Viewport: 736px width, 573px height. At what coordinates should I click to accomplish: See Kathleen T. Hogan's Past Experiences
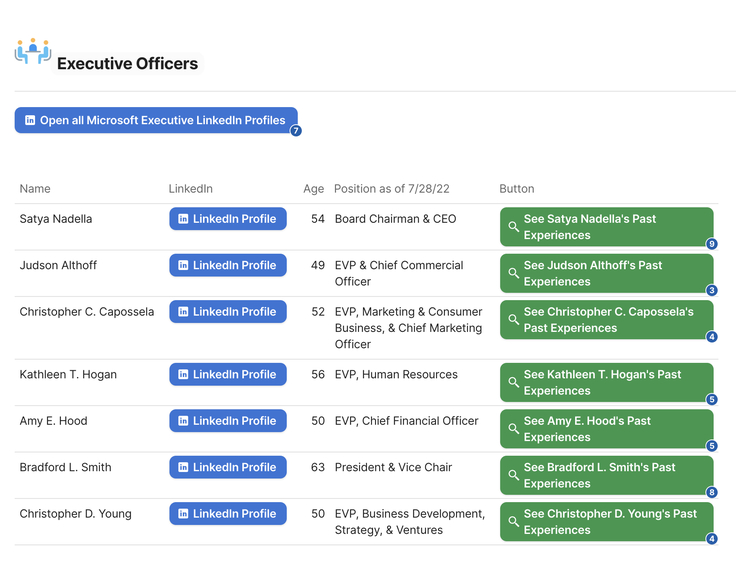pyautogui.click(x=606, y=383)
